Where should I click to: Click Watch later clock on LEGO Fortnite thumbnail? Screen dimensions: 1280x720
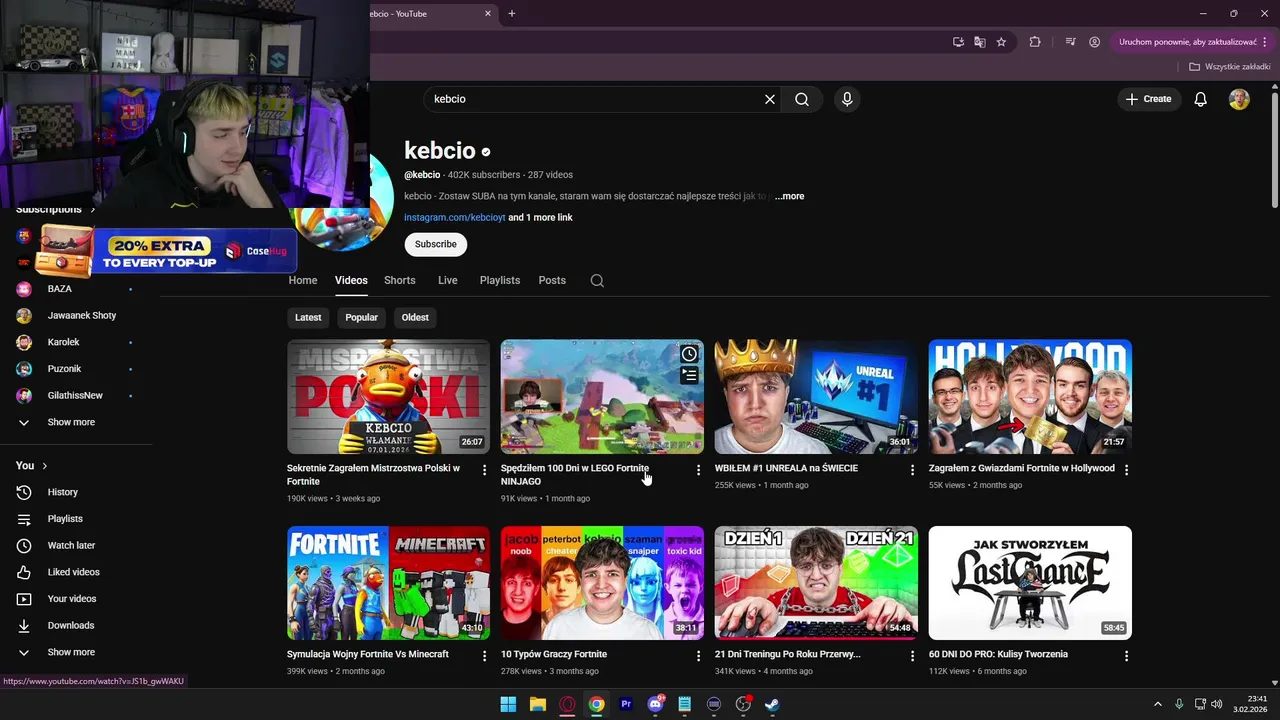pos(689,354)
